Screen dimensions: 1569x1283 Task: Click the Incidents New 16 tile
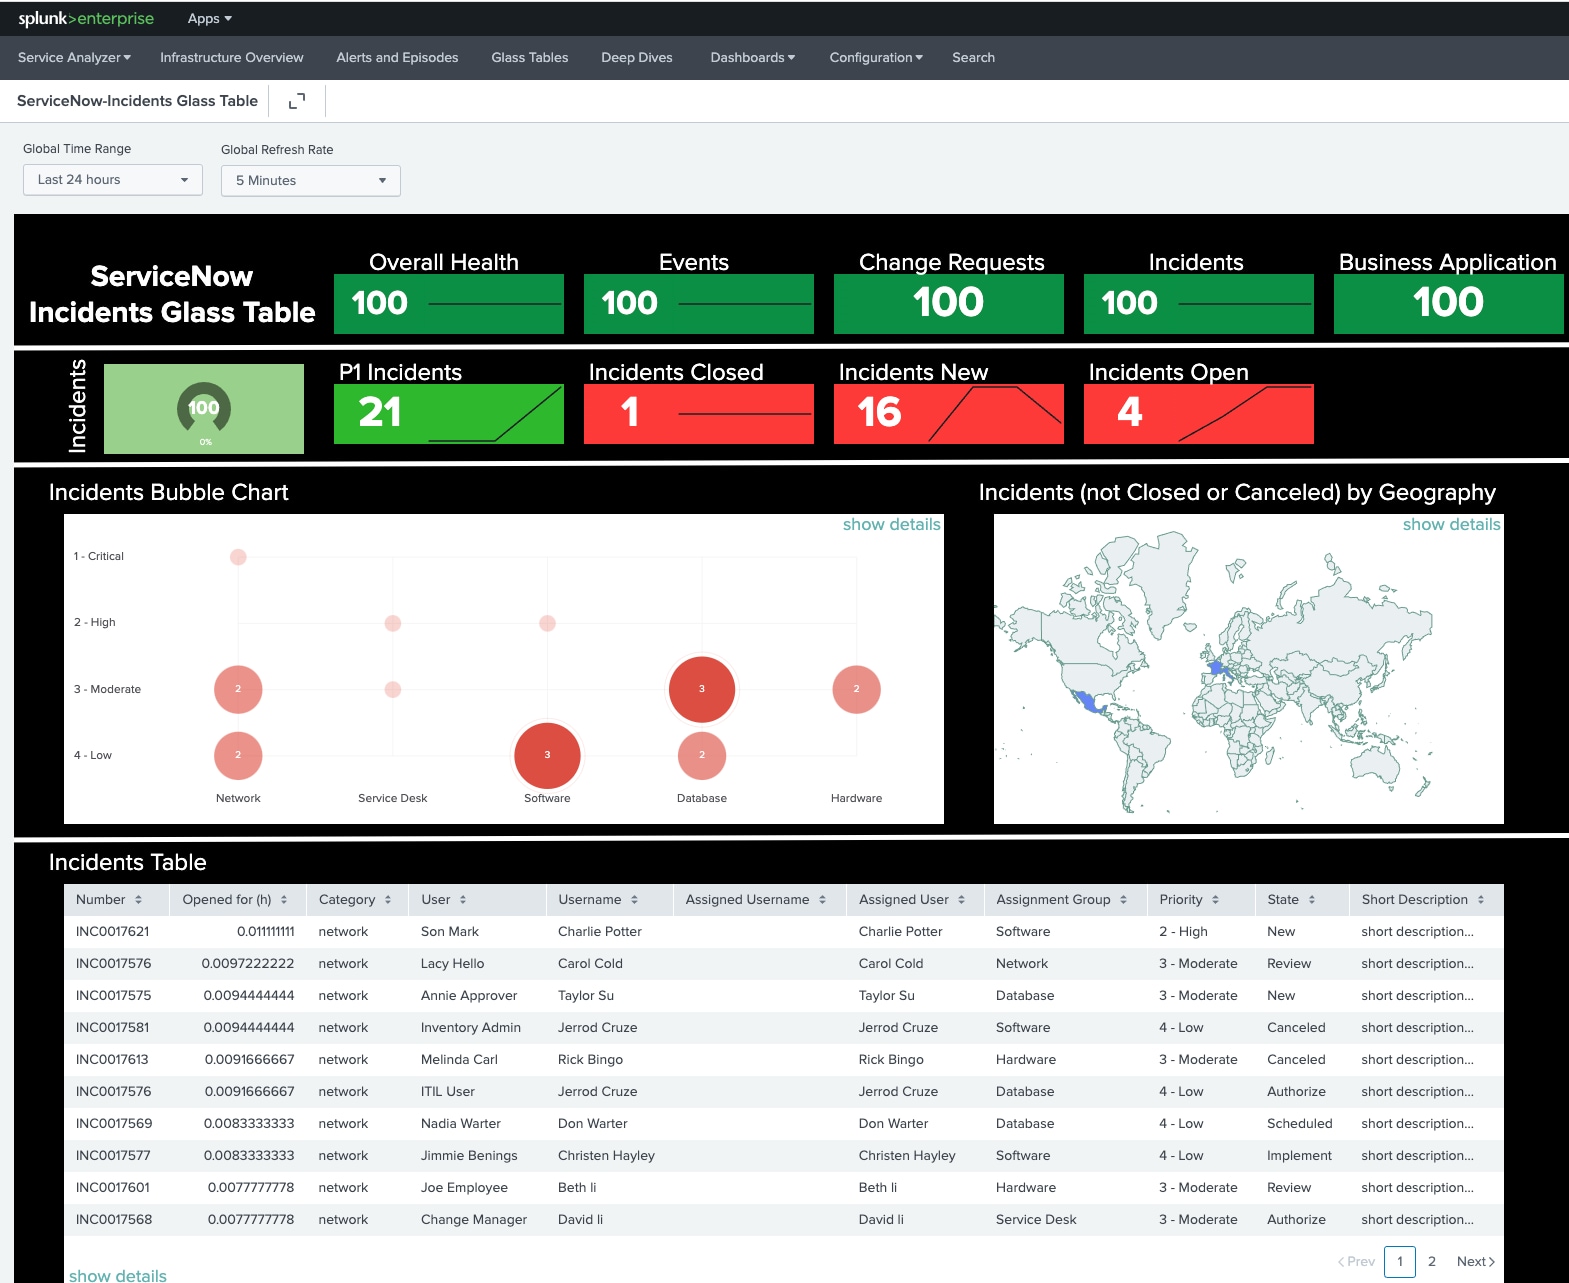[x=949, y=413]
